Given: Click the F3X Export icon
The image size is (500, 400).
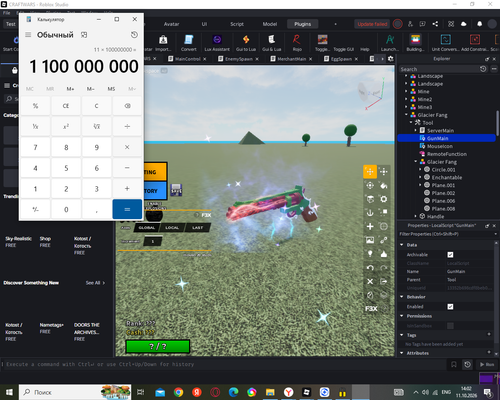Looking at the screenshot, I should [x=384, y=281].
